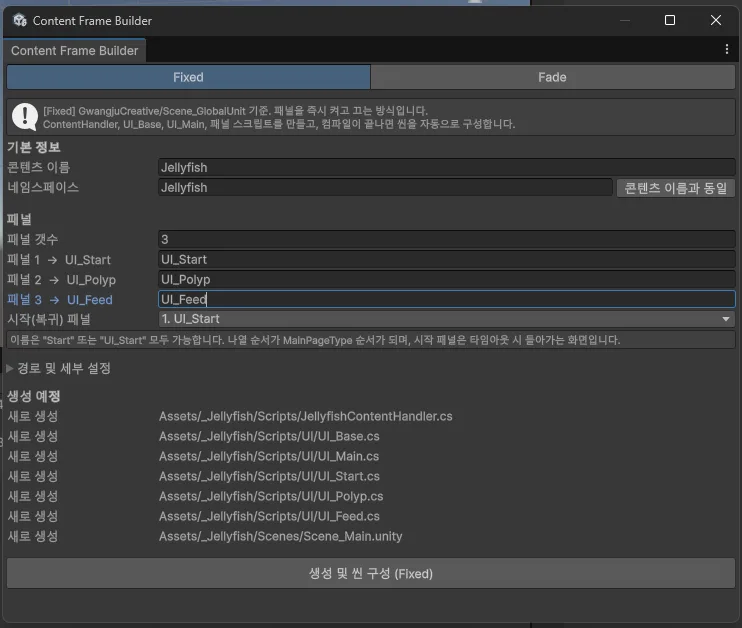
Task: Click the 패널 2 → UI_Polyp label
Action: [62, 280]
